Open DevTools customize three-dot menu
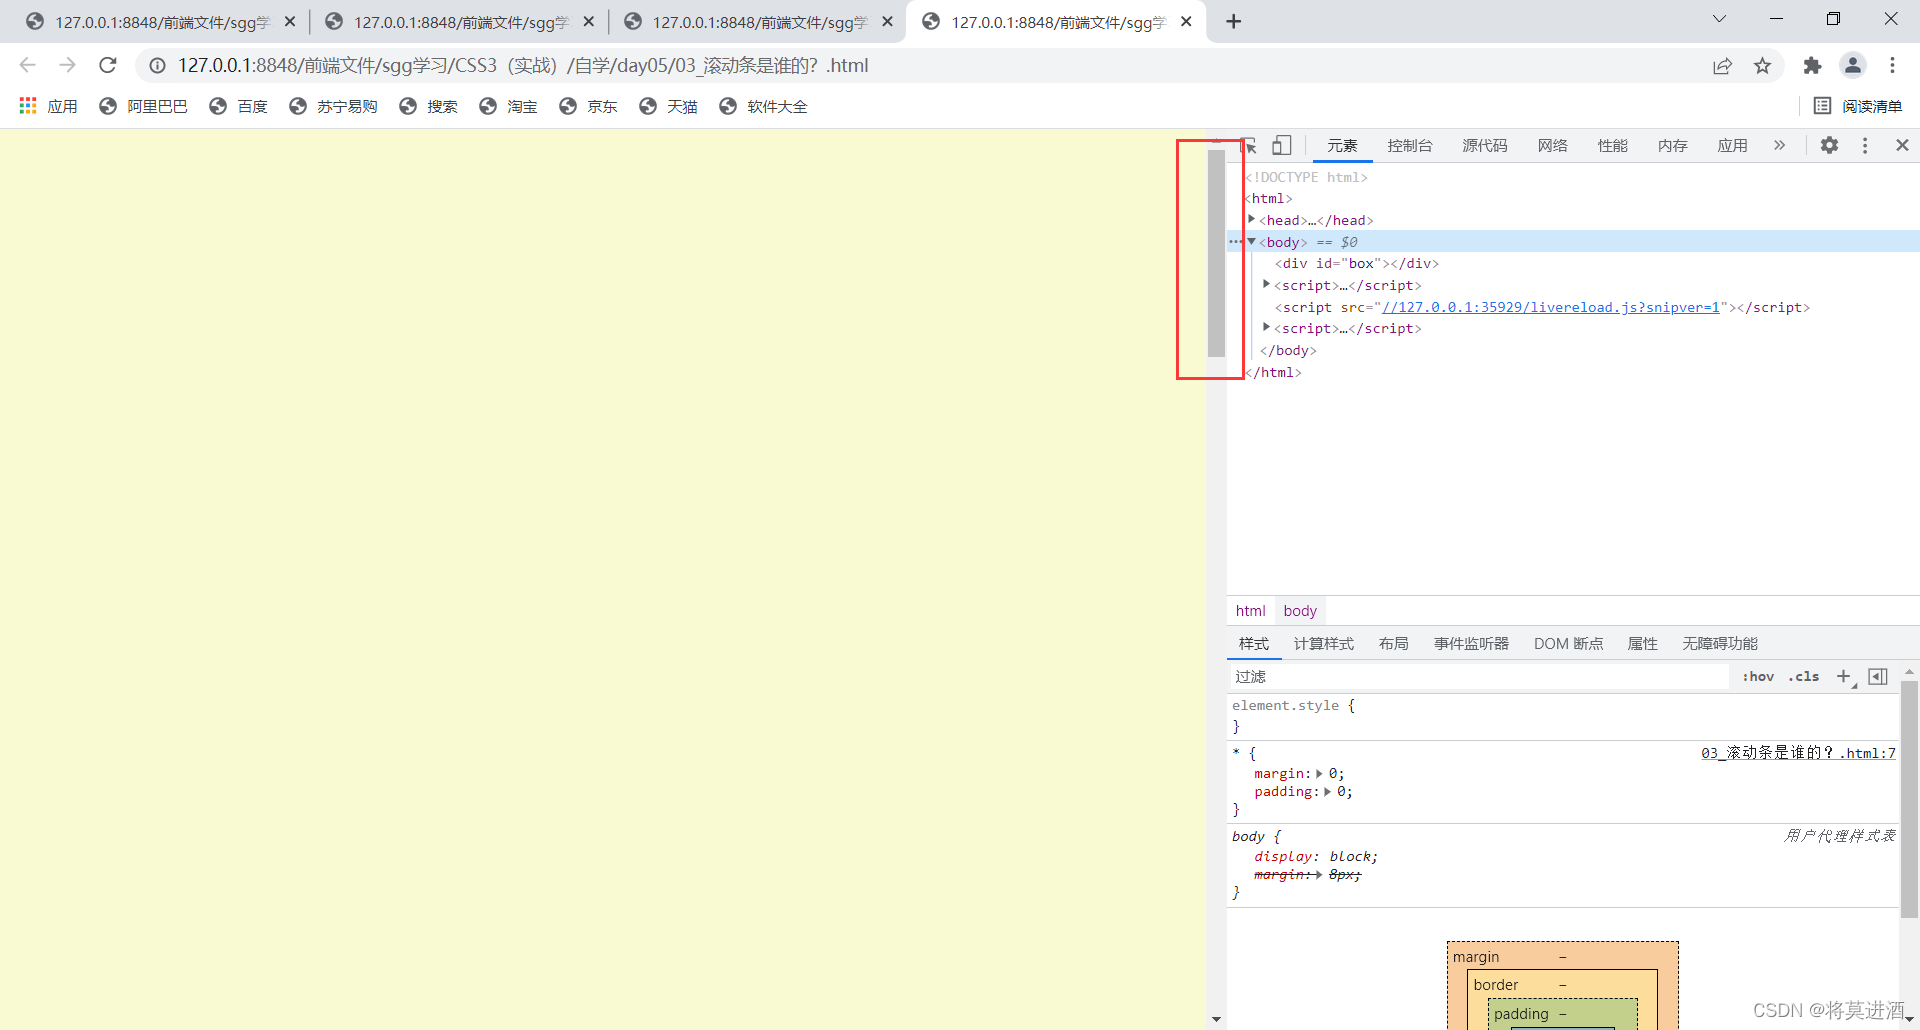Image resolution: width=1920 pixels, height=1030 pixels. (x=1864, y=145)
